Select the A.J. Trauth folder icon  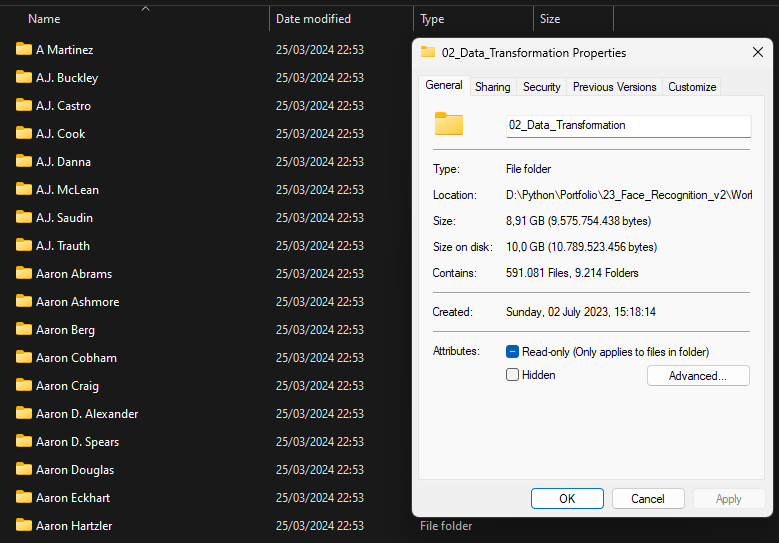[x=23, y=245]
